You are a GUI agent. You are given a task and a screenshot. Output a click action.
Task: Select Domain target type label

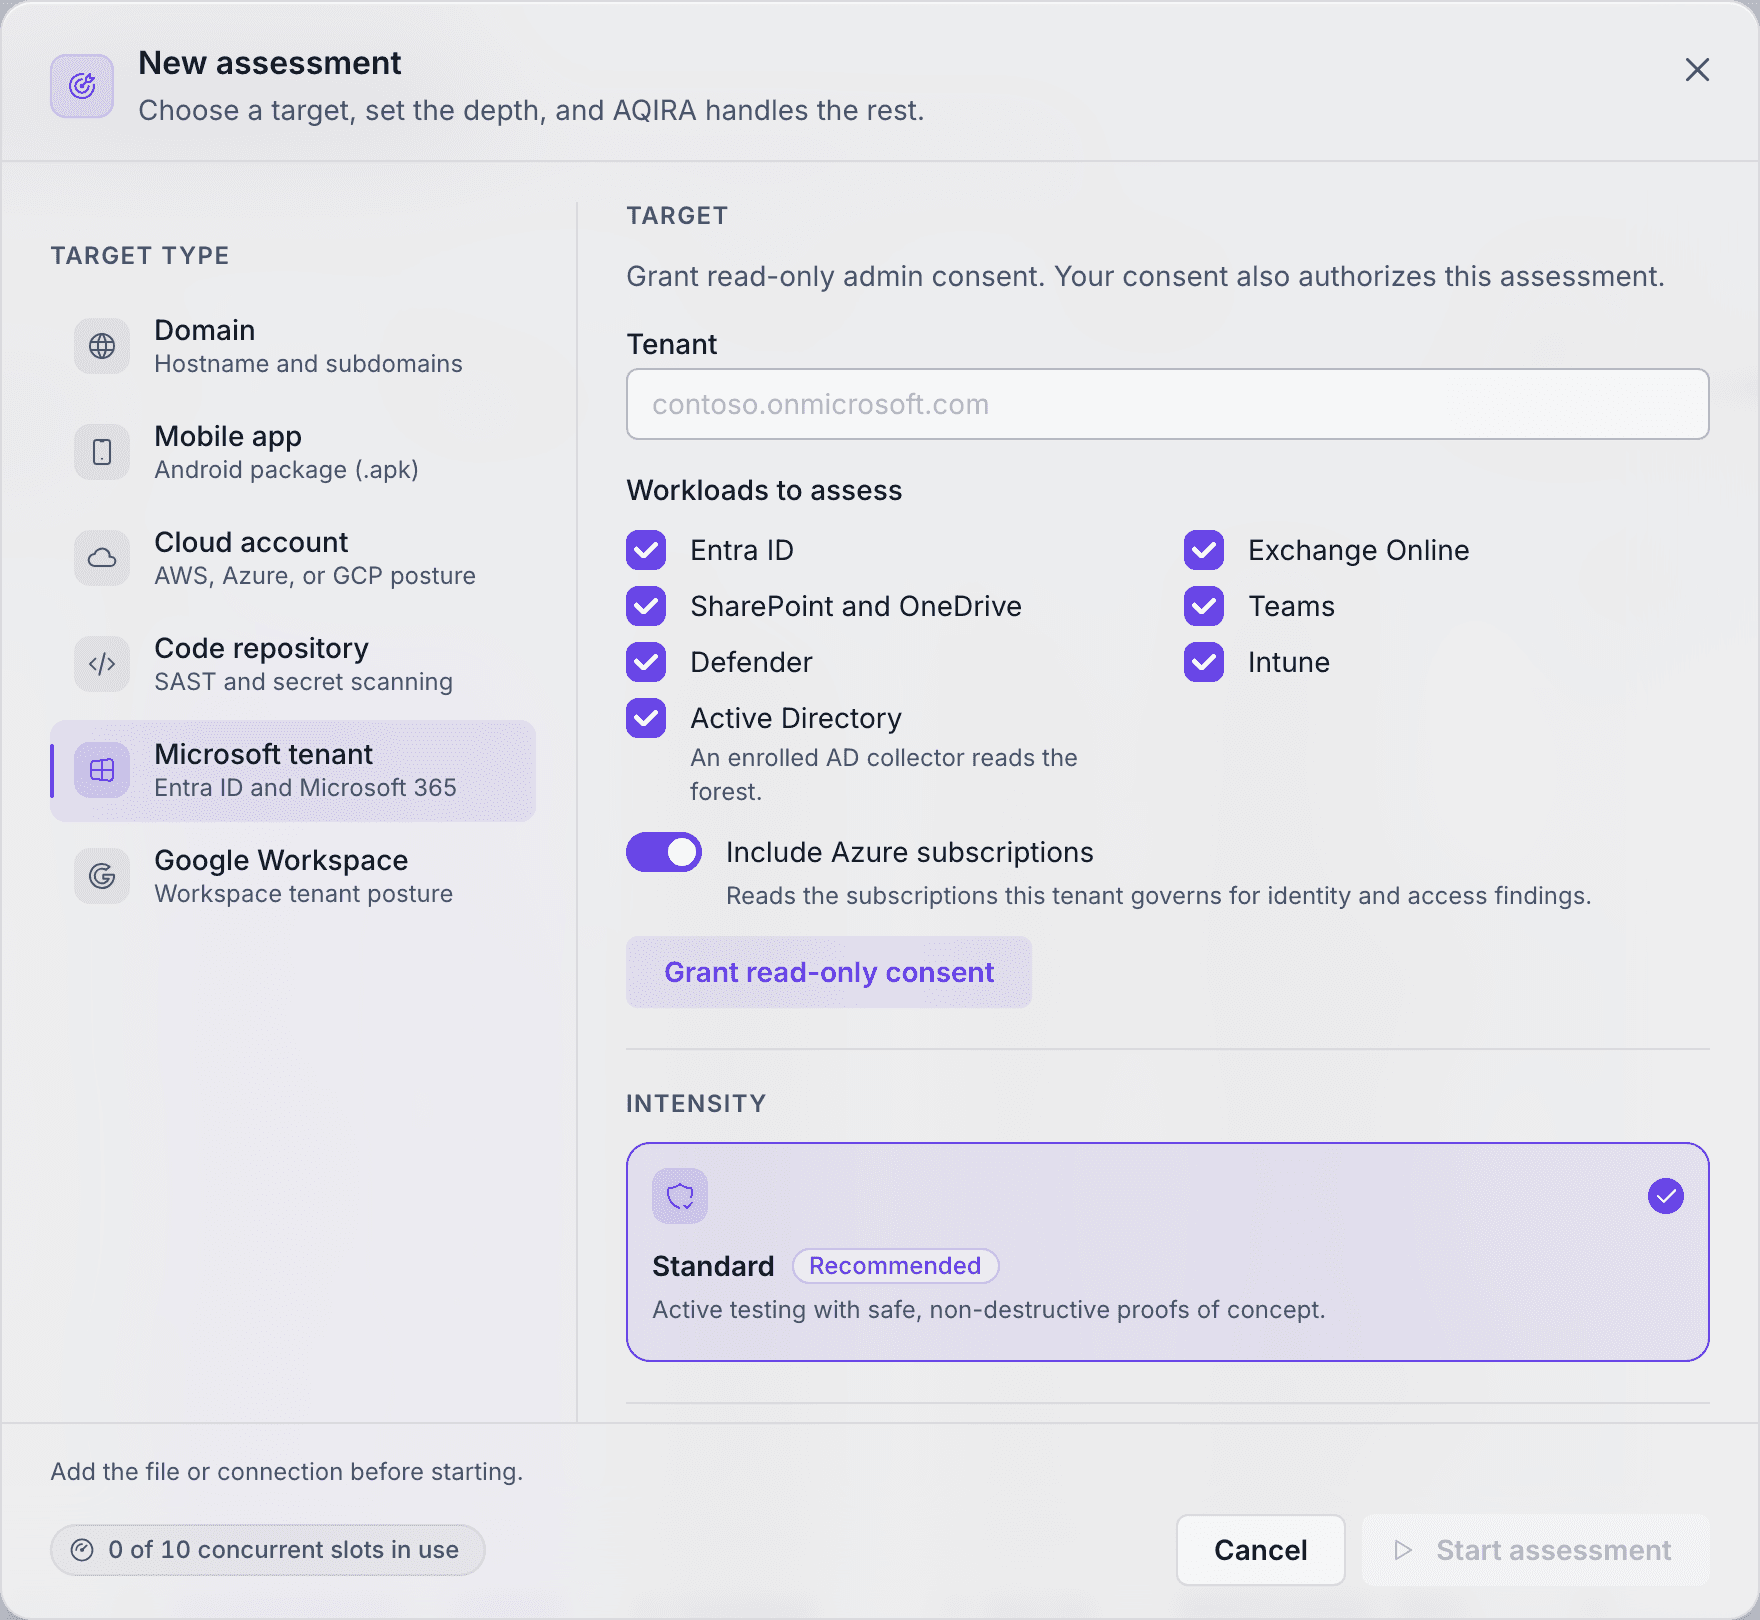pyautogui.click(x=205, y=330)
